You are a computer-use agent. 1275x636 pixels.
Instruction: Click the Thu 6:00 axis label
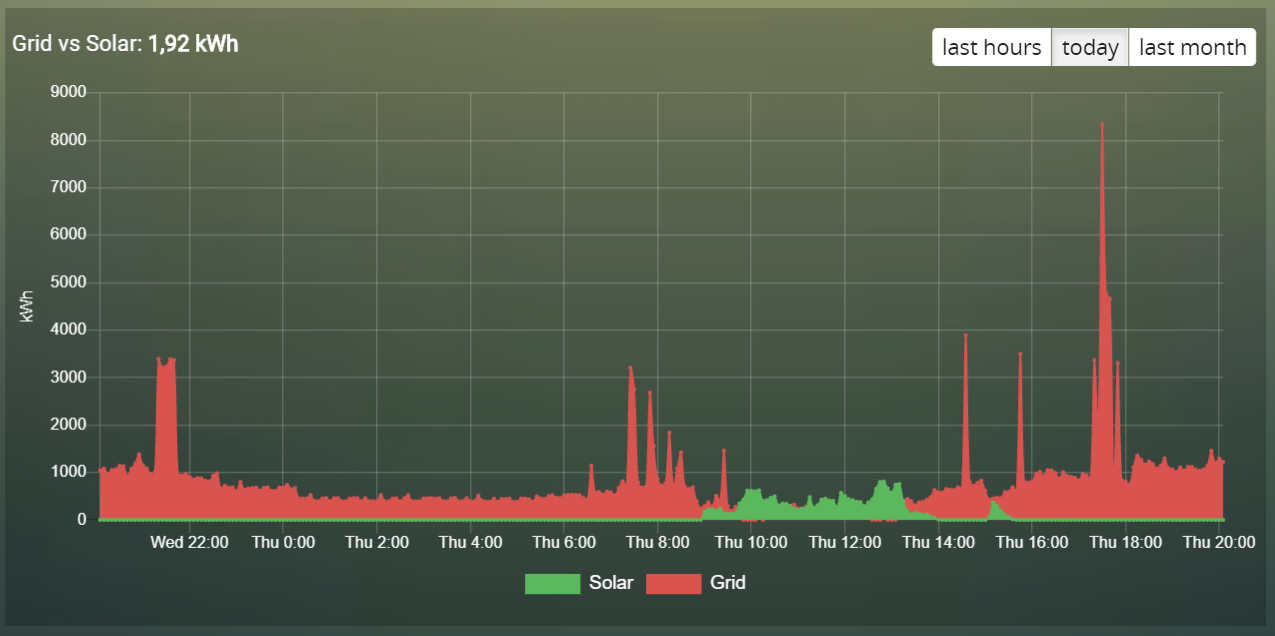[564, 542]
